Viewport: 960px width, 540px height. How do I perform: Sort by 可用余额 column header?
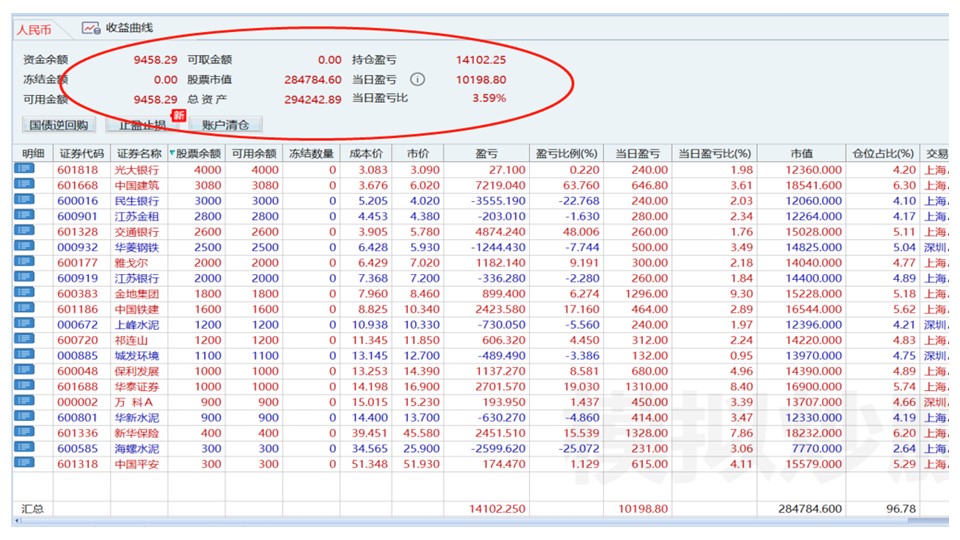254,153
